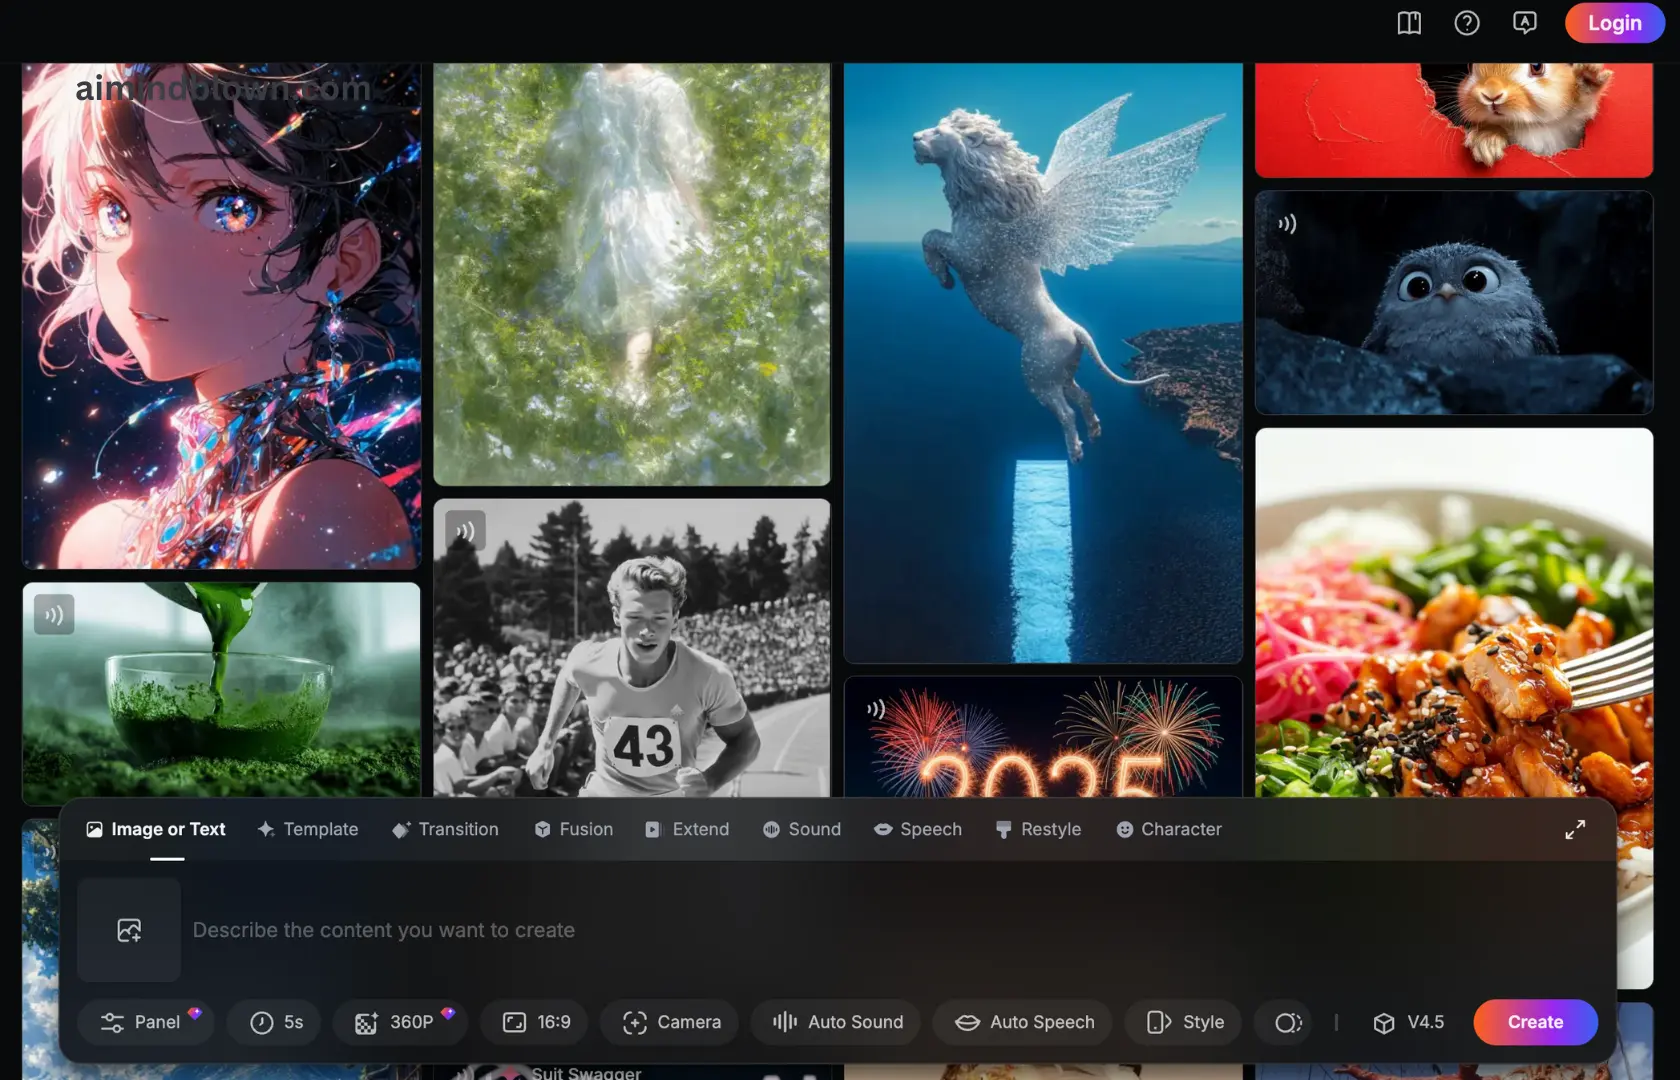1680x1080 pixels.
Task: Click the image upload icon box
Action: coord(129,930)
